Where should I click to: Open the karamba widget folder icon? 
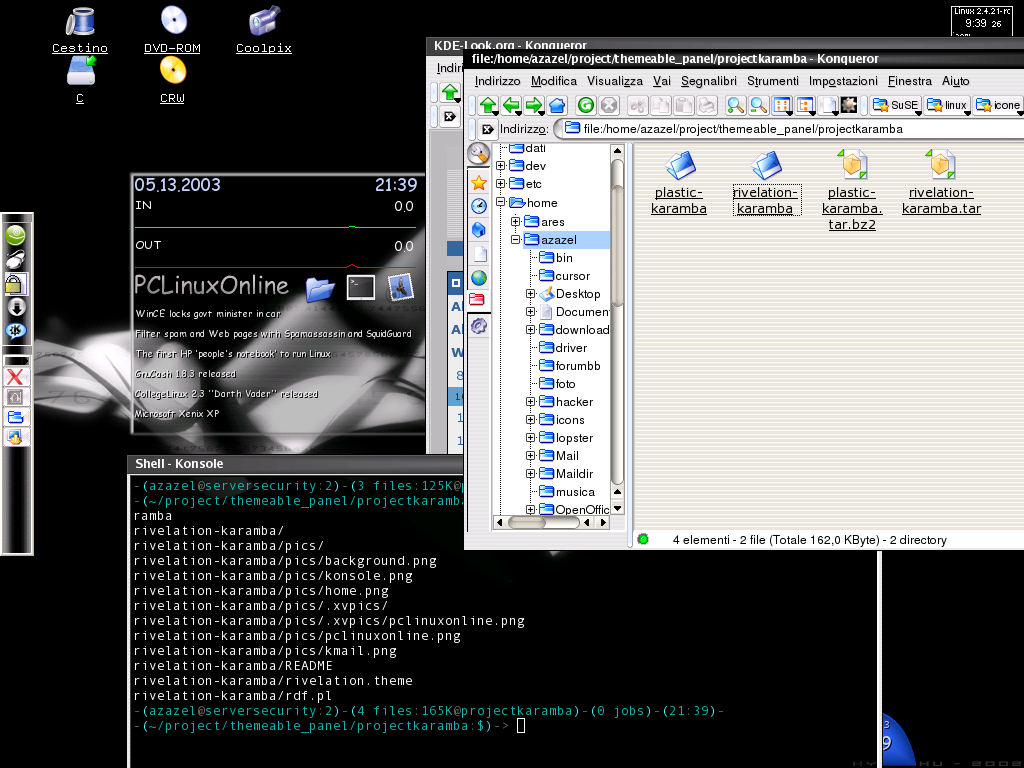coord(320,289)
